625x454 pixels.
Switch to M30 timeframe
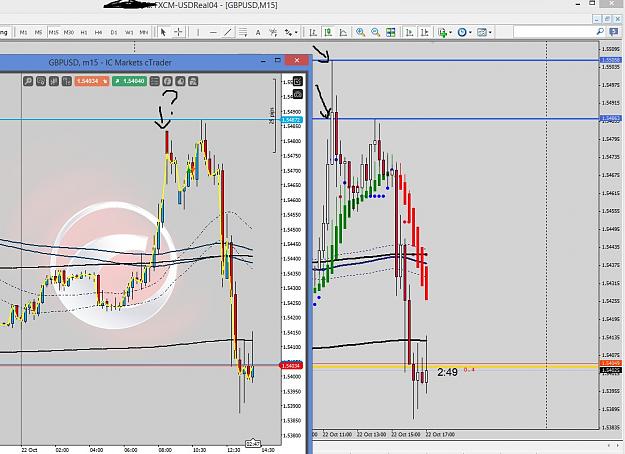coord(69,32)
